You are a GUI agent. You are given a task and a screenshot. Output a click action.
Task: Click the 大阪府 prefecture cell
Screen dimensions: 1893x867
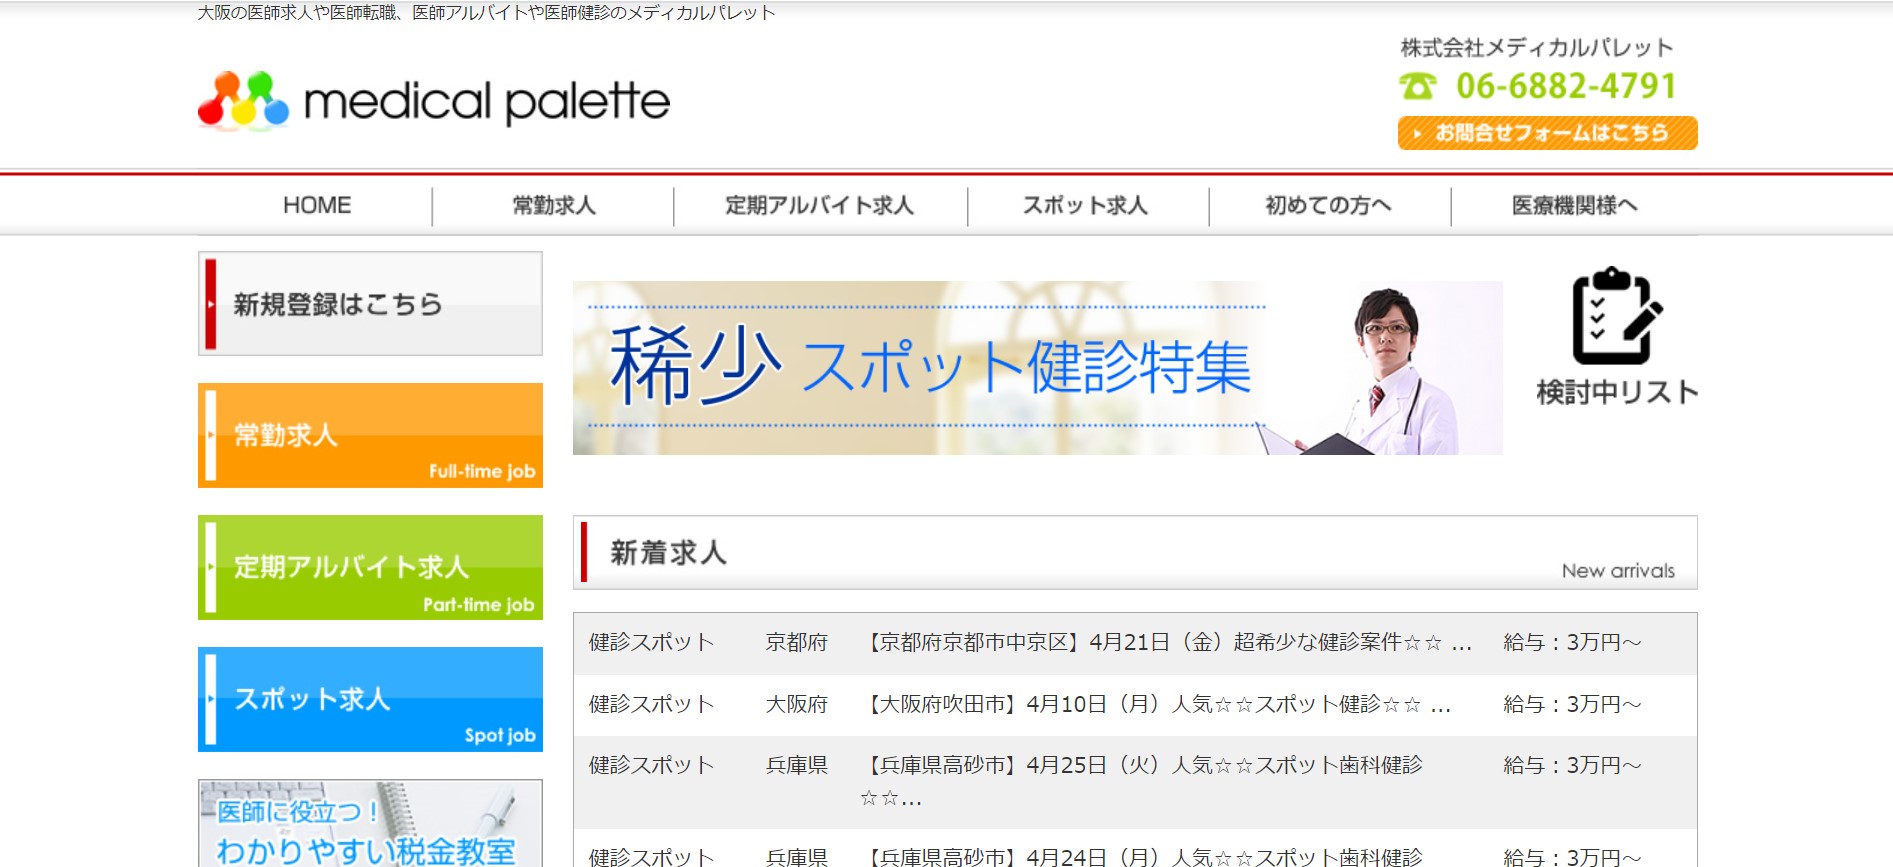[797, 705]
